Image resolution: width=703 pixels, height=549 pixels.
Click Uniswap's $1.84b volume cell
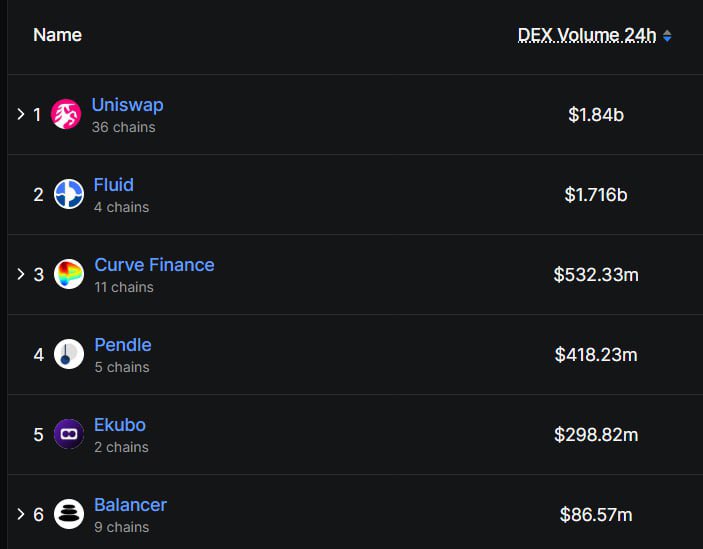[x=596, y=115]
